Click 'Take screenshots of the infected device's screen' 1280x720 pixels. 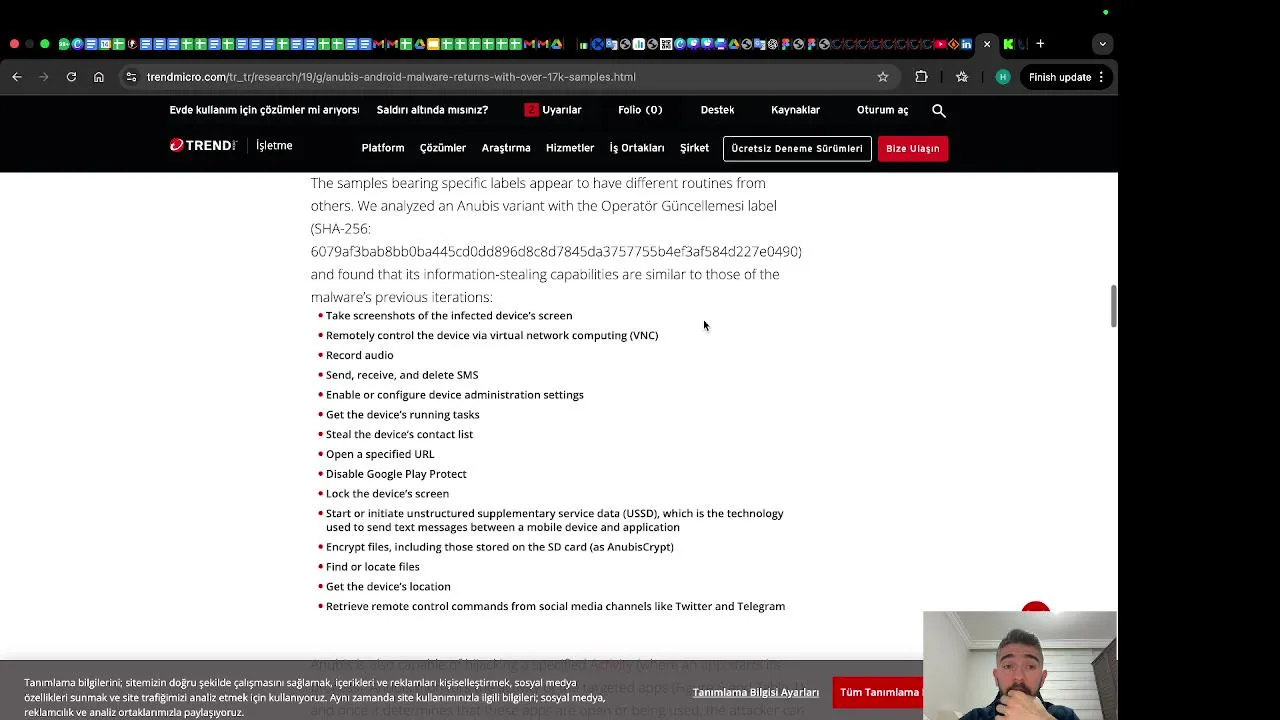[x=449, y=316]
